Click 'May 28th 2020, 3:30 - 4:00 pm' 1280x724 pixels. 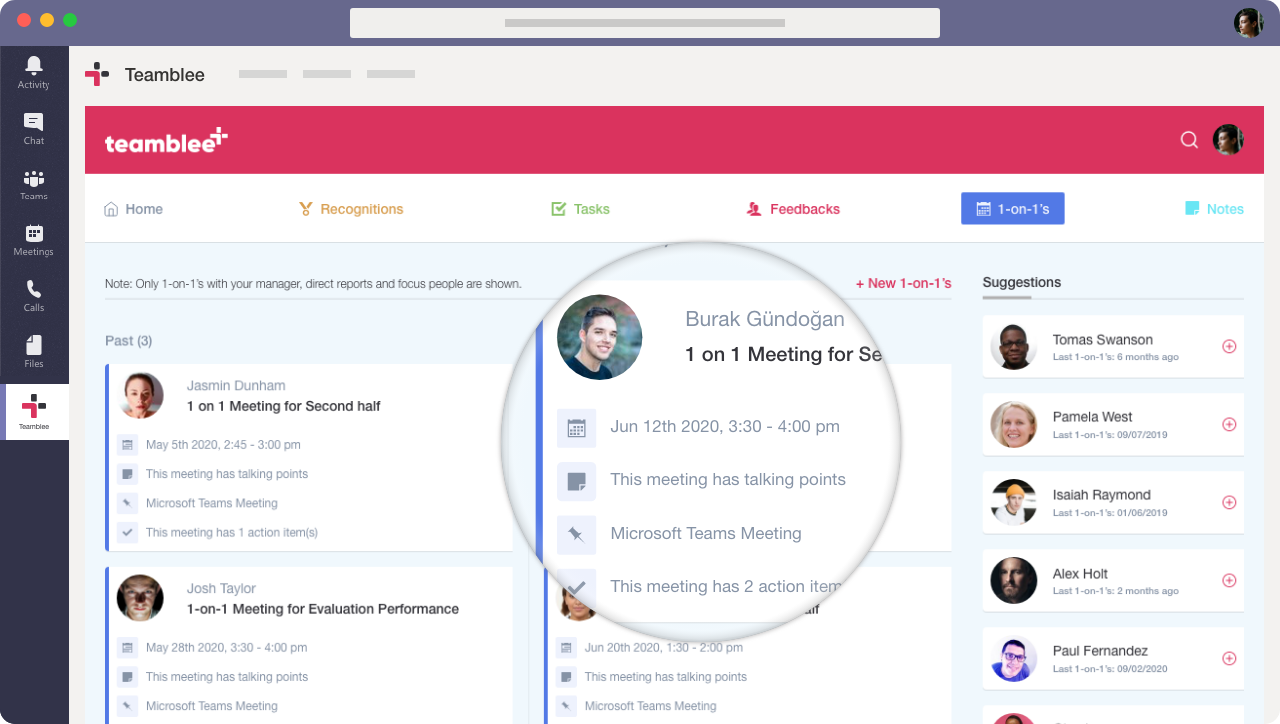(226, 648)
